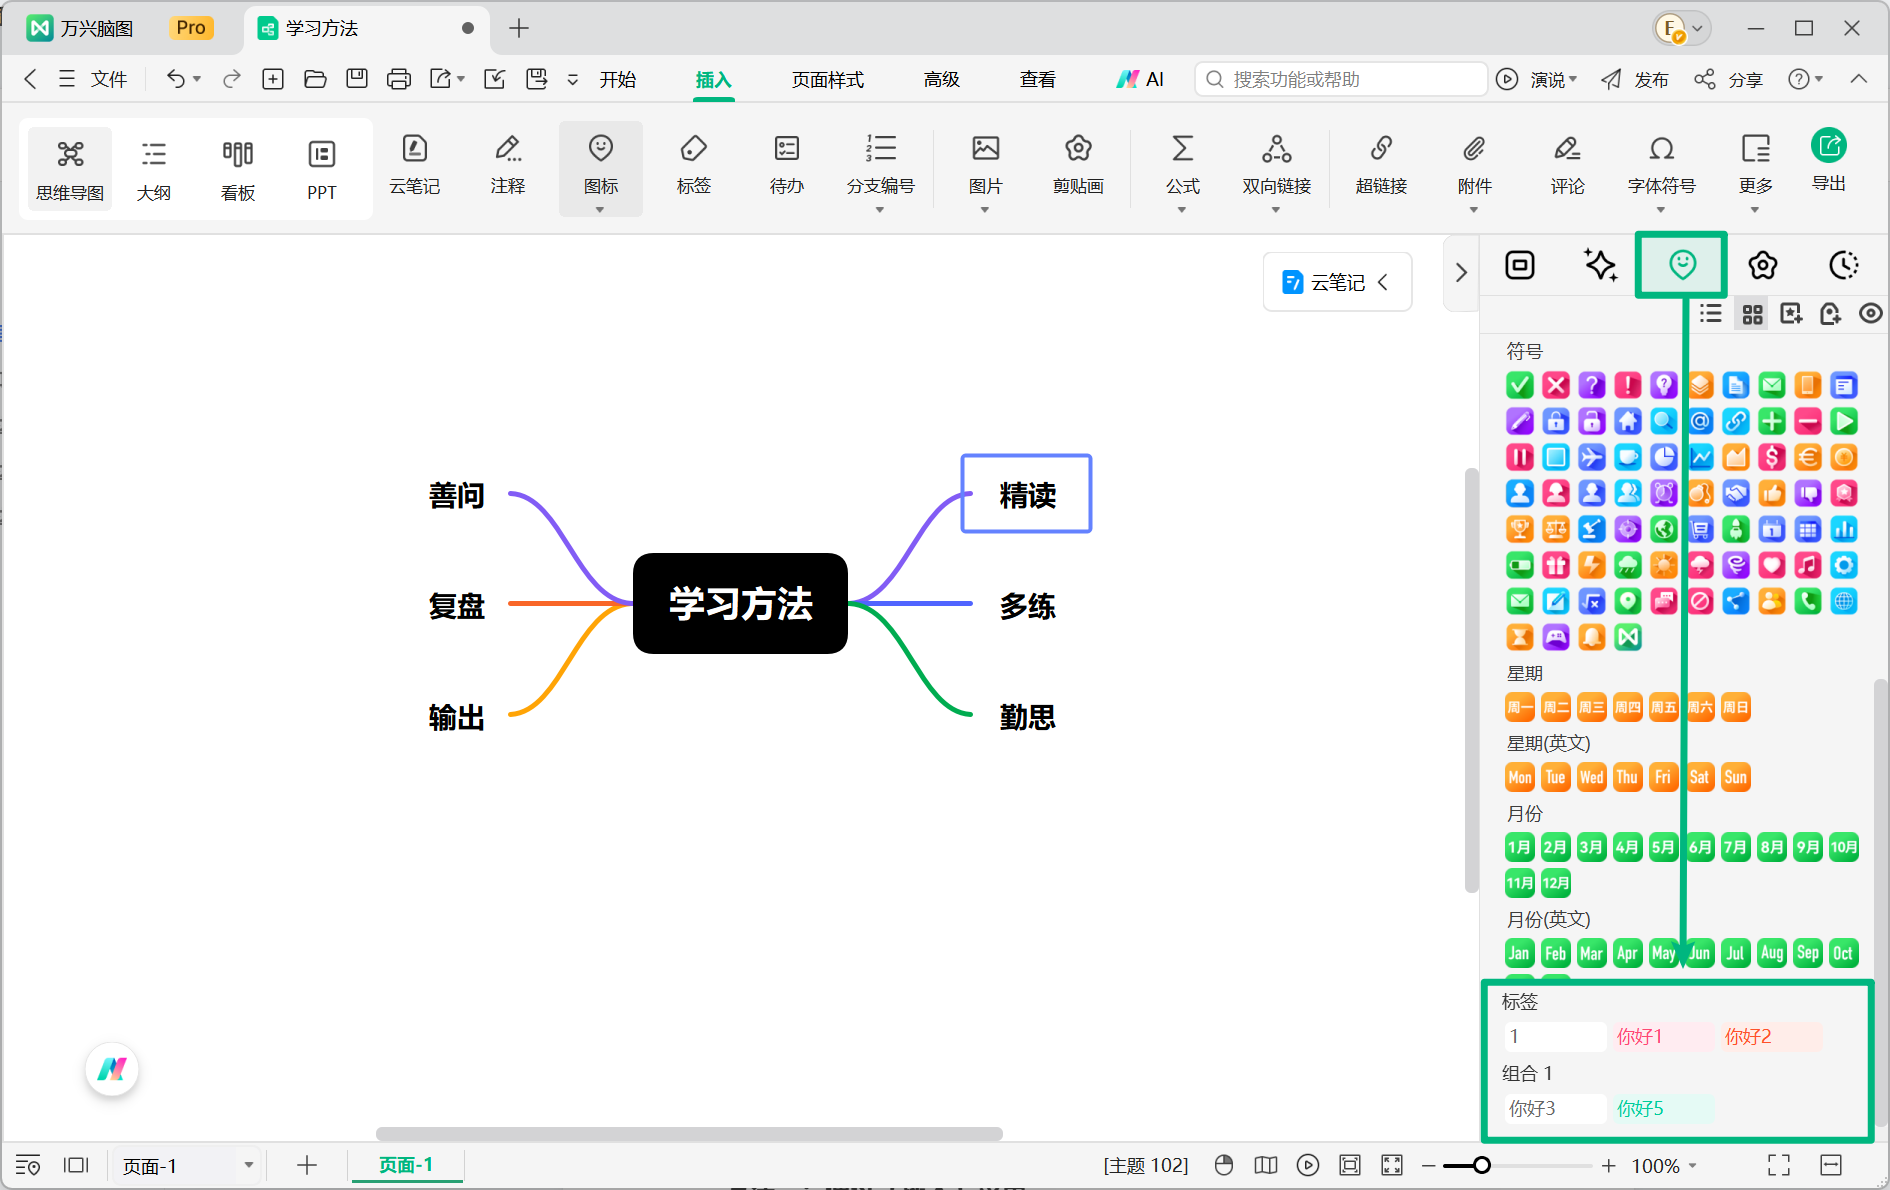Click the zoom out minus button
Viewport: 1890px width, 1190px height.
click(x=1428, y=1165)
